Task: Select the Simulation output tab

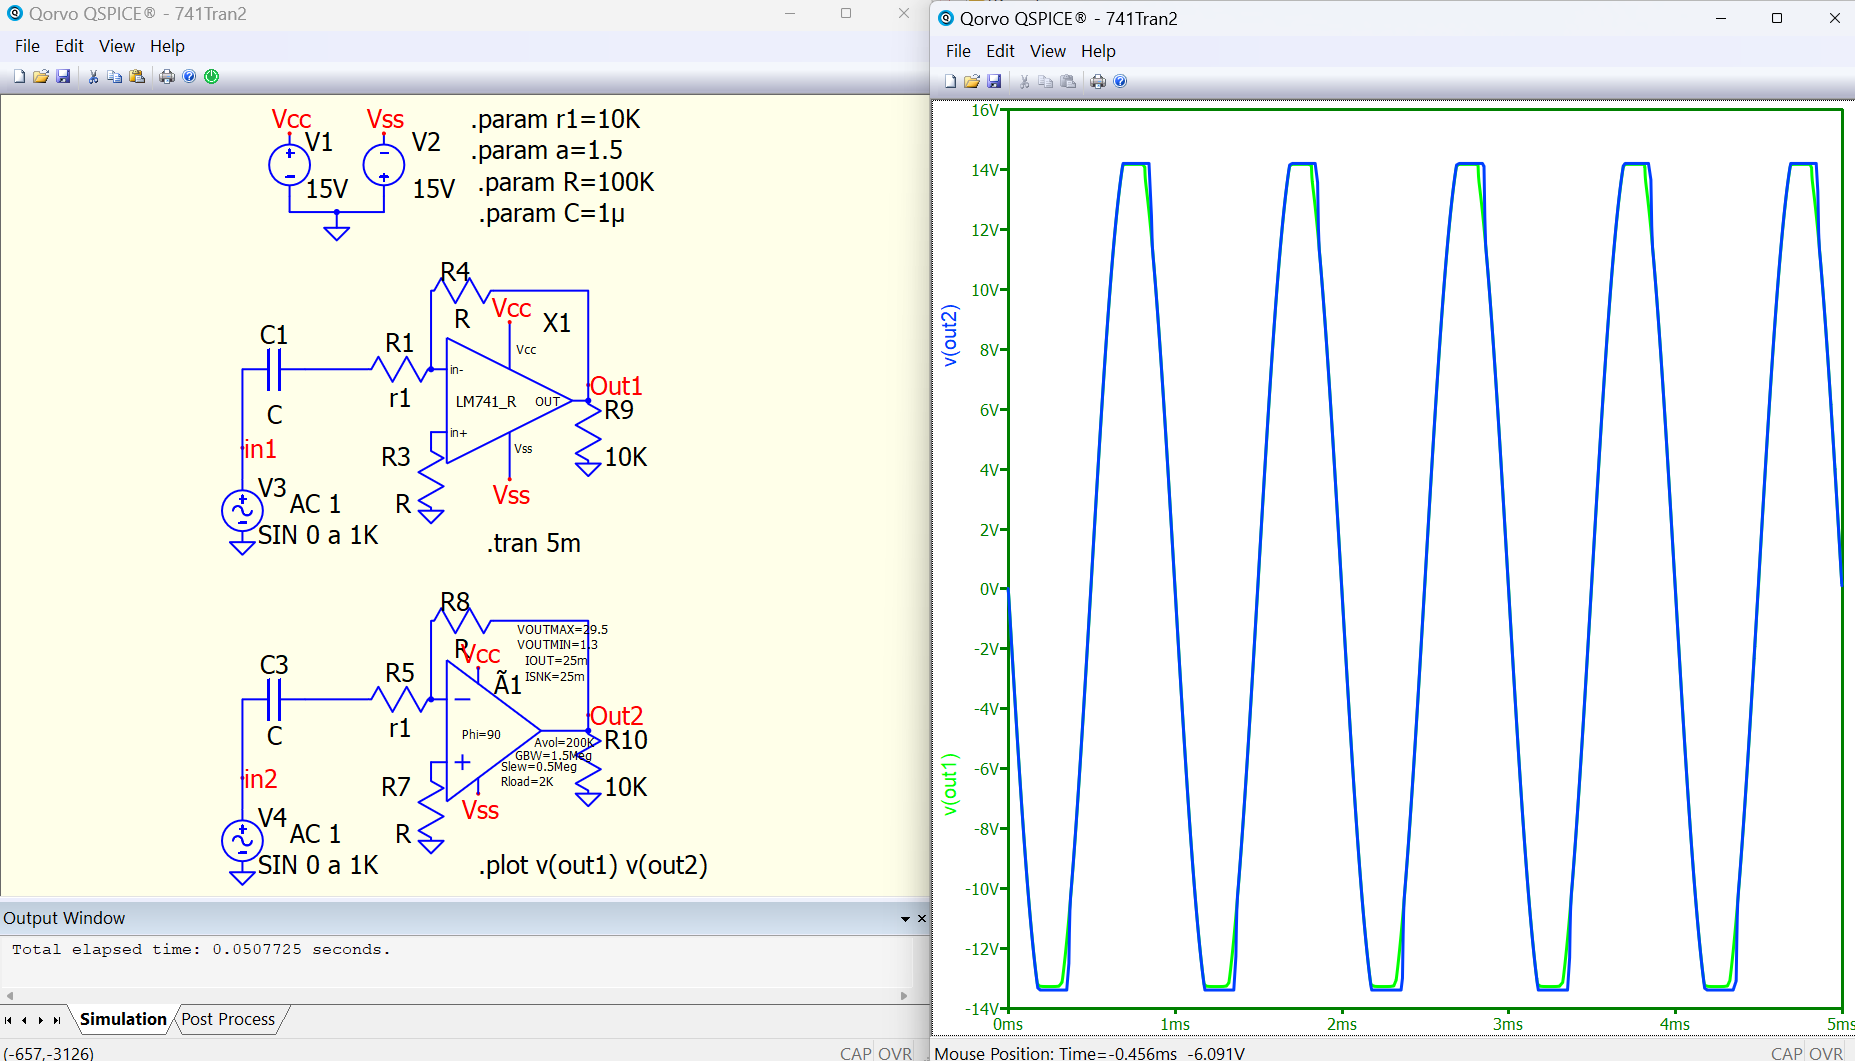Action: click(x=123, y=1019)
